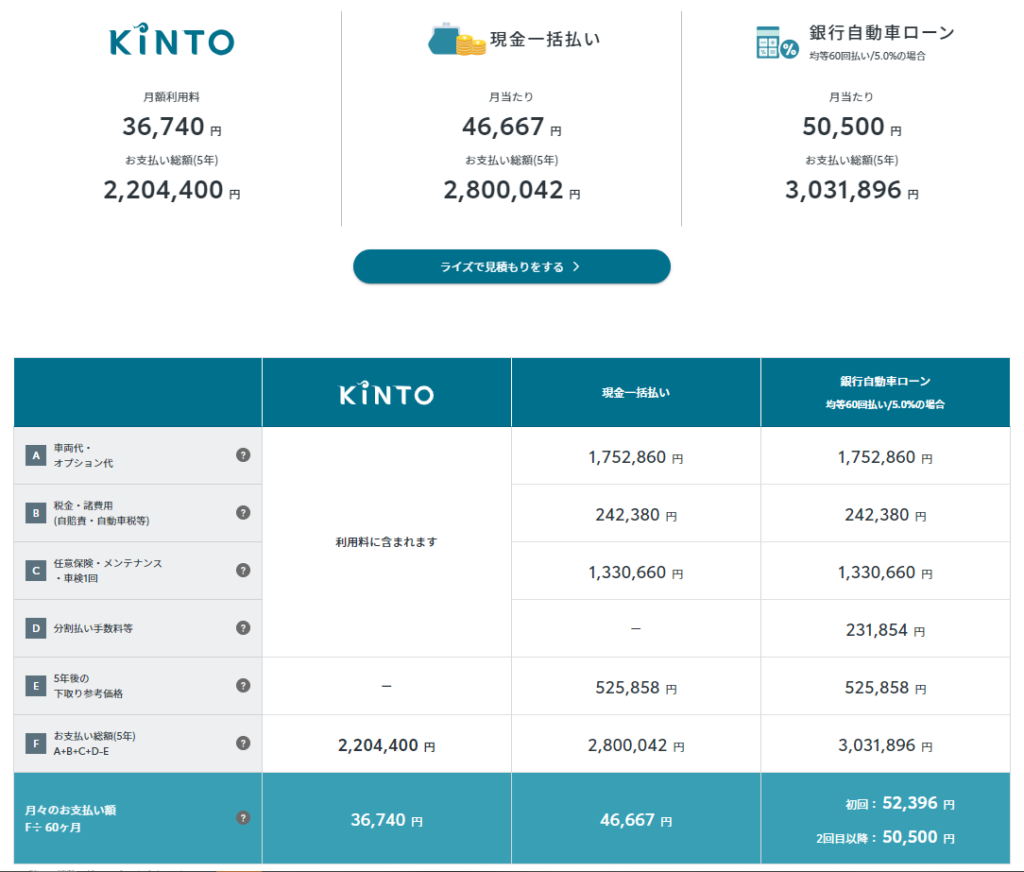Click 36,740 円 in the 月々のお支払い額 row

[387, 820]
